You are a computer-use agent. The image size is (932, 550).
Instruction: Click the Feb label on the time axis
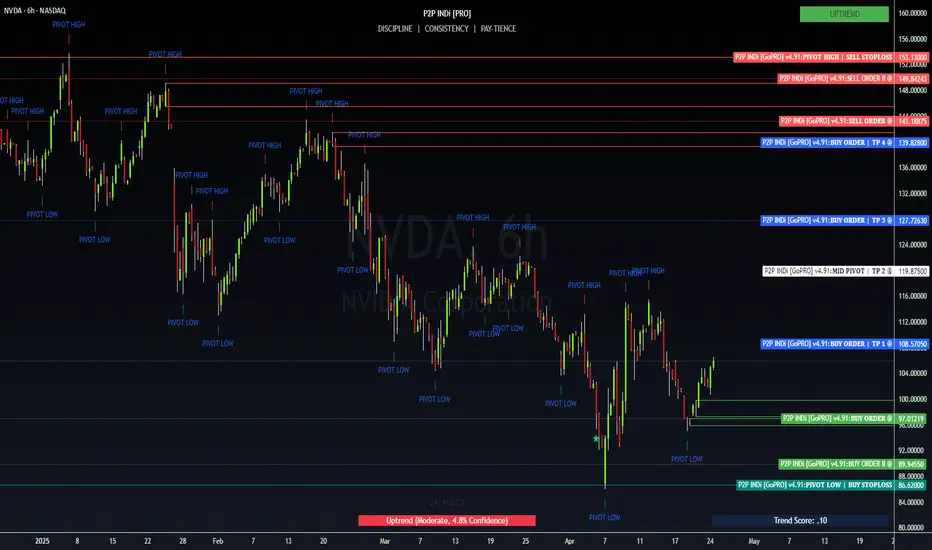click(x=218, y=541)
